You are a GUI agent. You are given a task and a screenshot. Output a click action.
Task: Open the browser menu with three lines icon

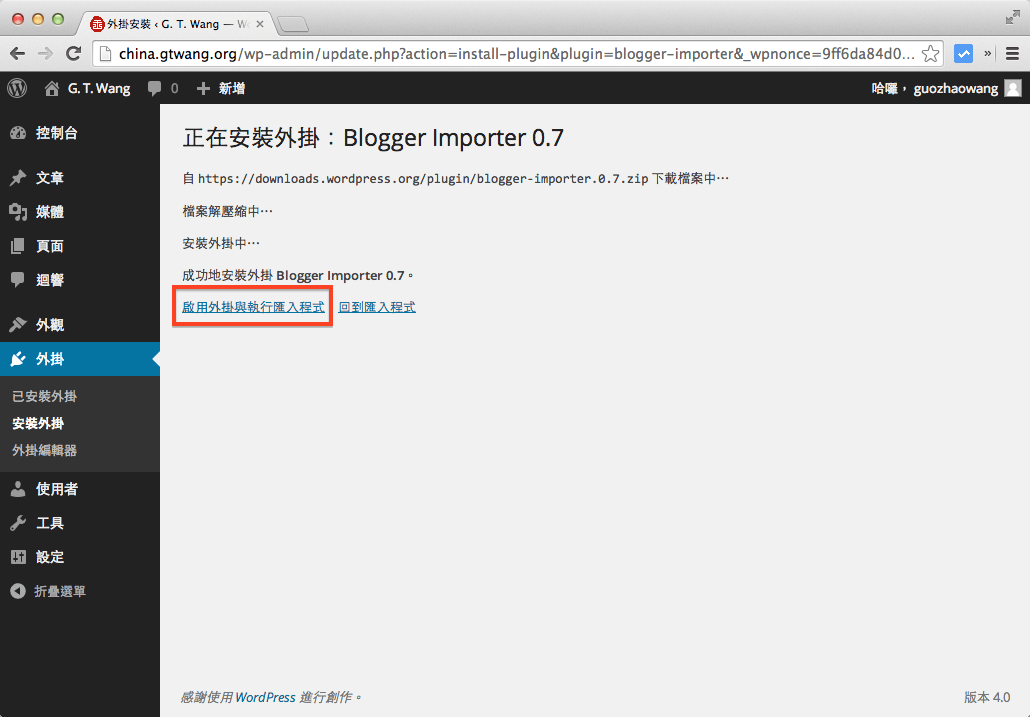click(x=1013, y=53)
